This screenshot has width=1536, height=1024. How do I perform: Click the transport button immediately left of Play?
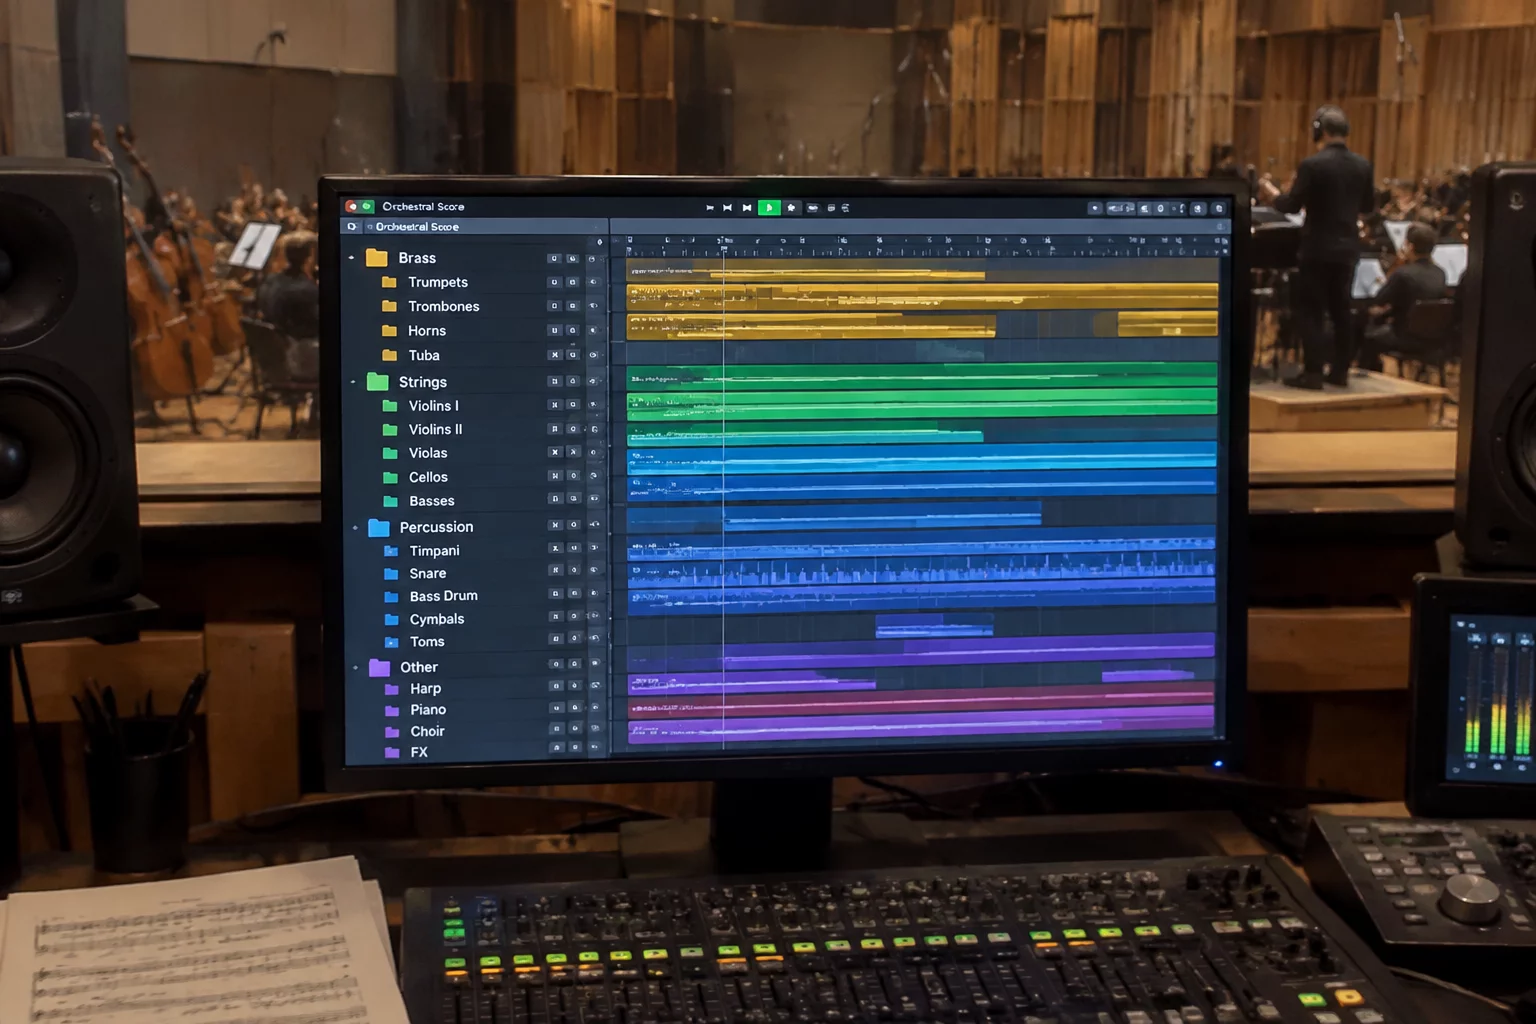[x=747, y=208]
